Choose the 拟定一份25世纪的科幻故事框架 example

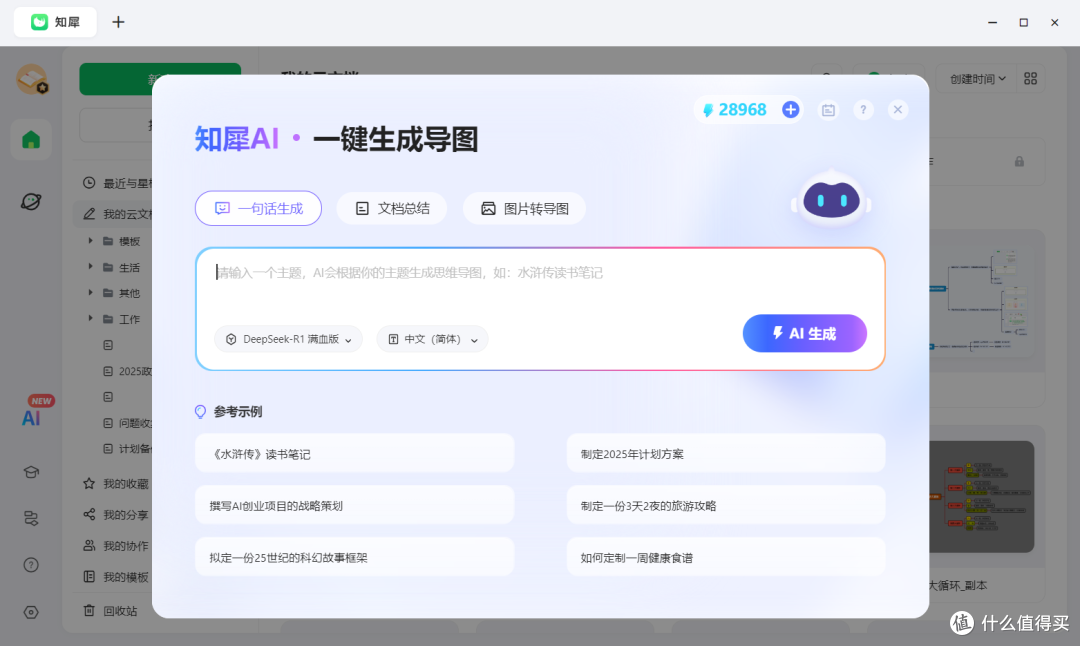click(355, 557)
